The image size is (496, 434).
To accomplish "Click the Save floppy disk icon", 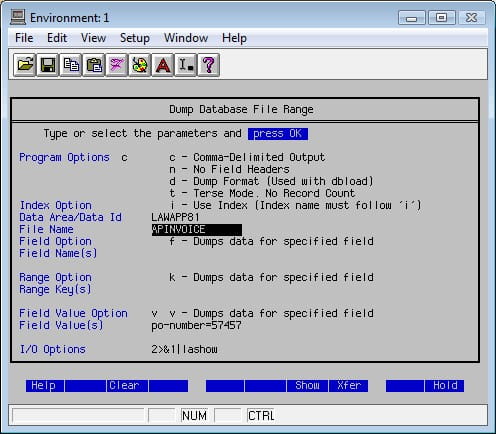I will (x=48, y=65).
